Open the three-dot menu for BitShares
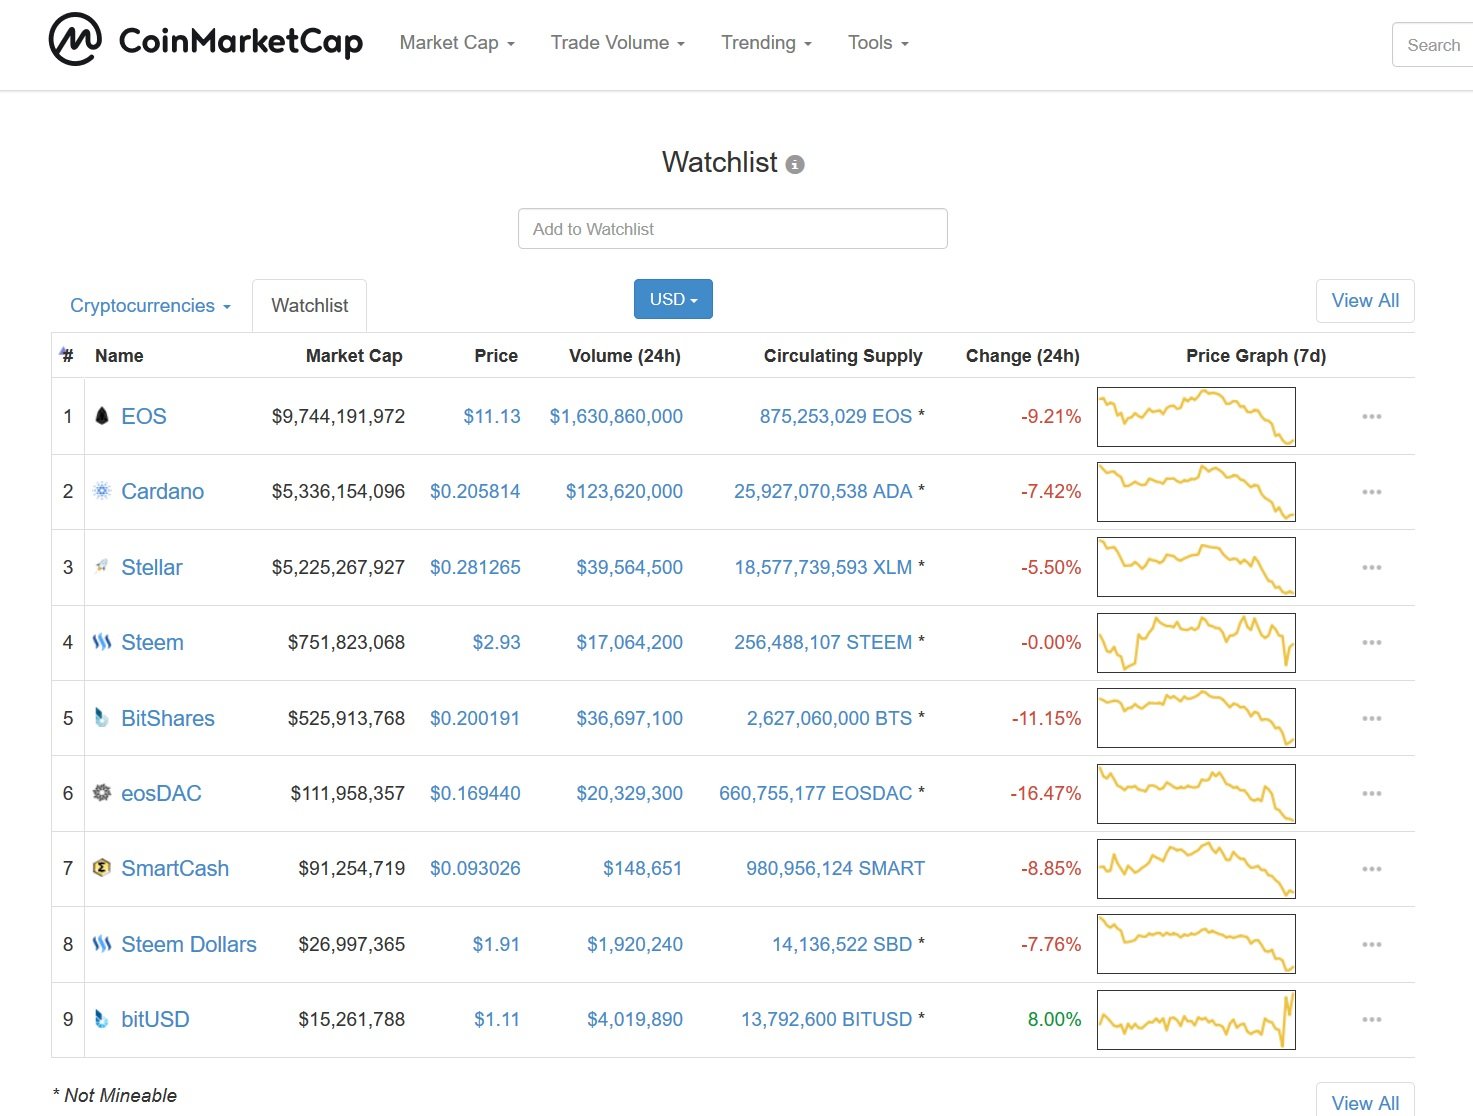This screenshot has width=1473, height=1116. 1372,718
